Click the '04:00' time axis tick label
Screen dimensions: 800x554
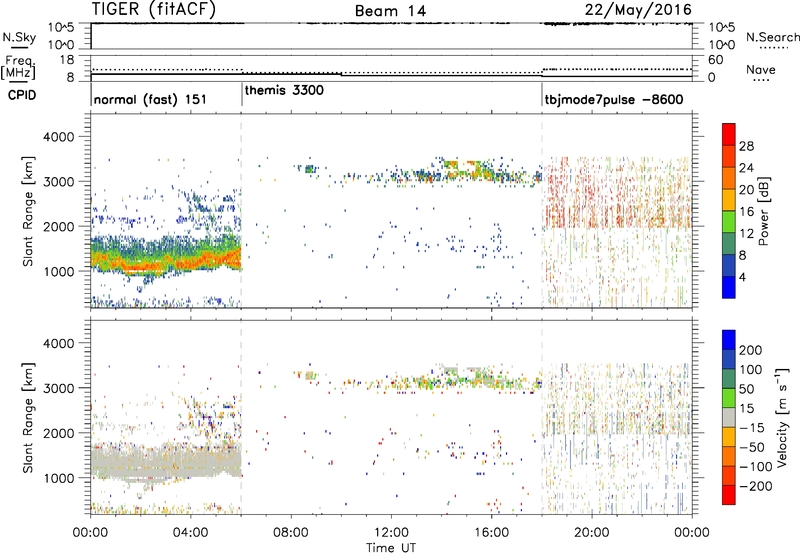pos(190,533)
